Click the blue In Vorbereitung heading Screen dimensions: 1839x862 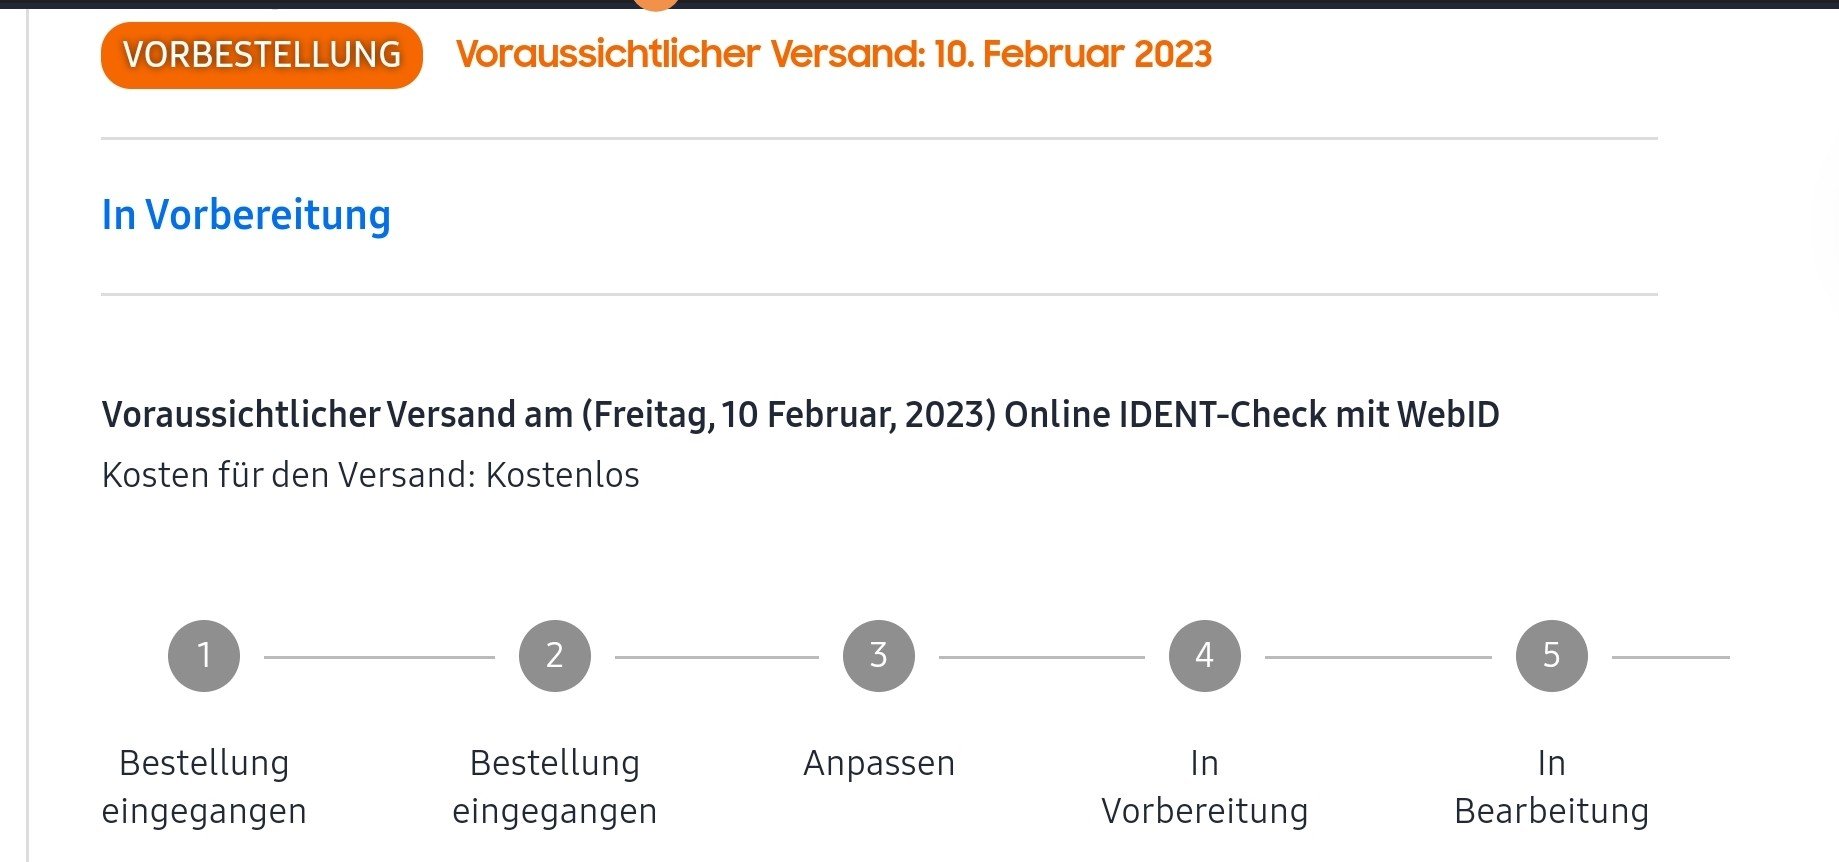(246, 215)
